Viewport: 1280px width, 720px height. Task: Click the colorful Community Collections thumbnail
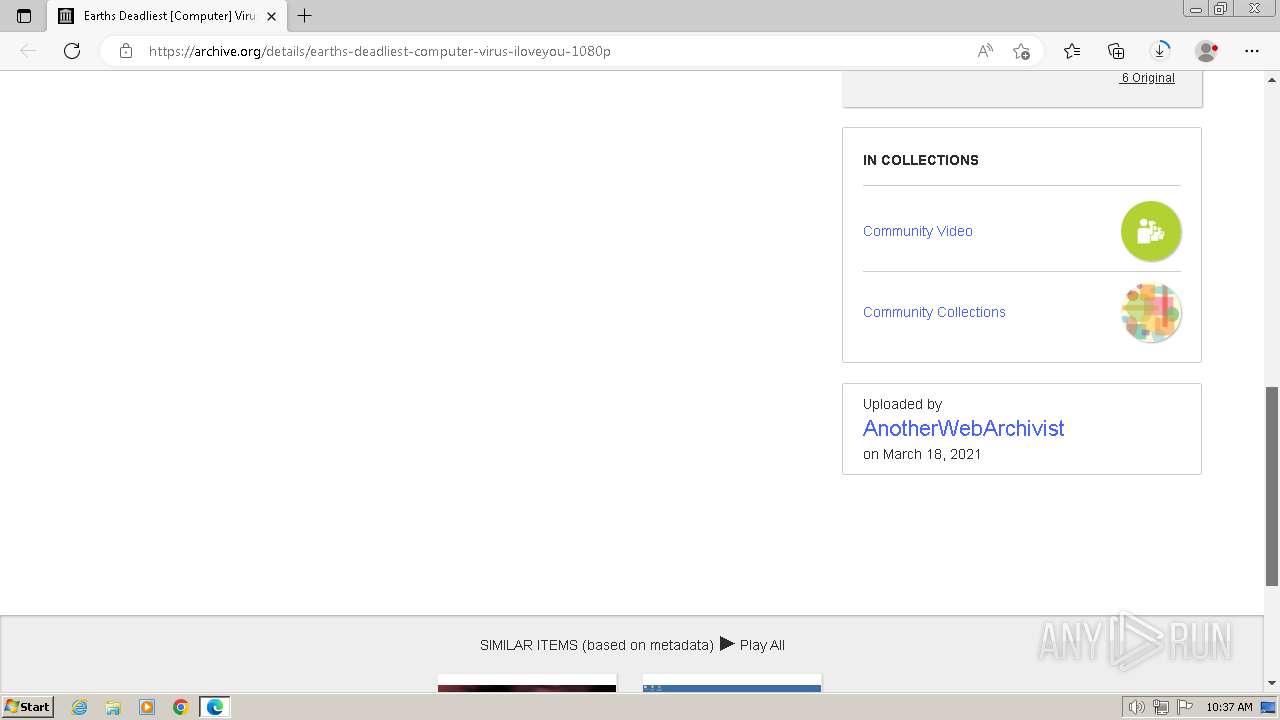click(x=1151, y=312)
